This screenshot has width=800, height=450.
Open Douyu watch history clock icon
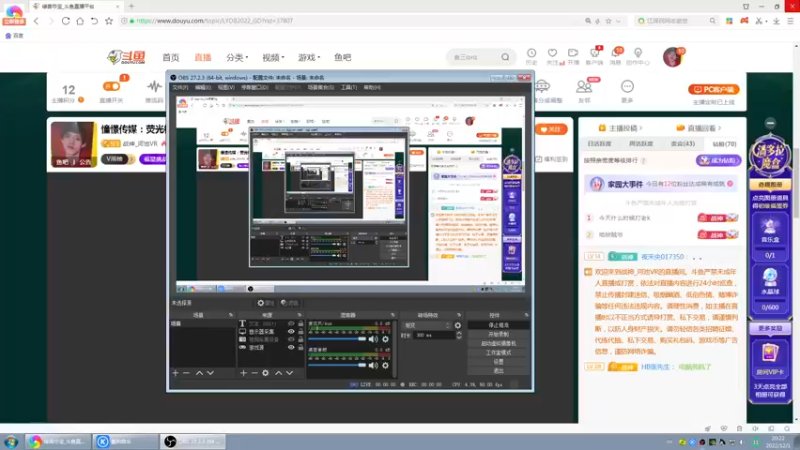(531, 53)
